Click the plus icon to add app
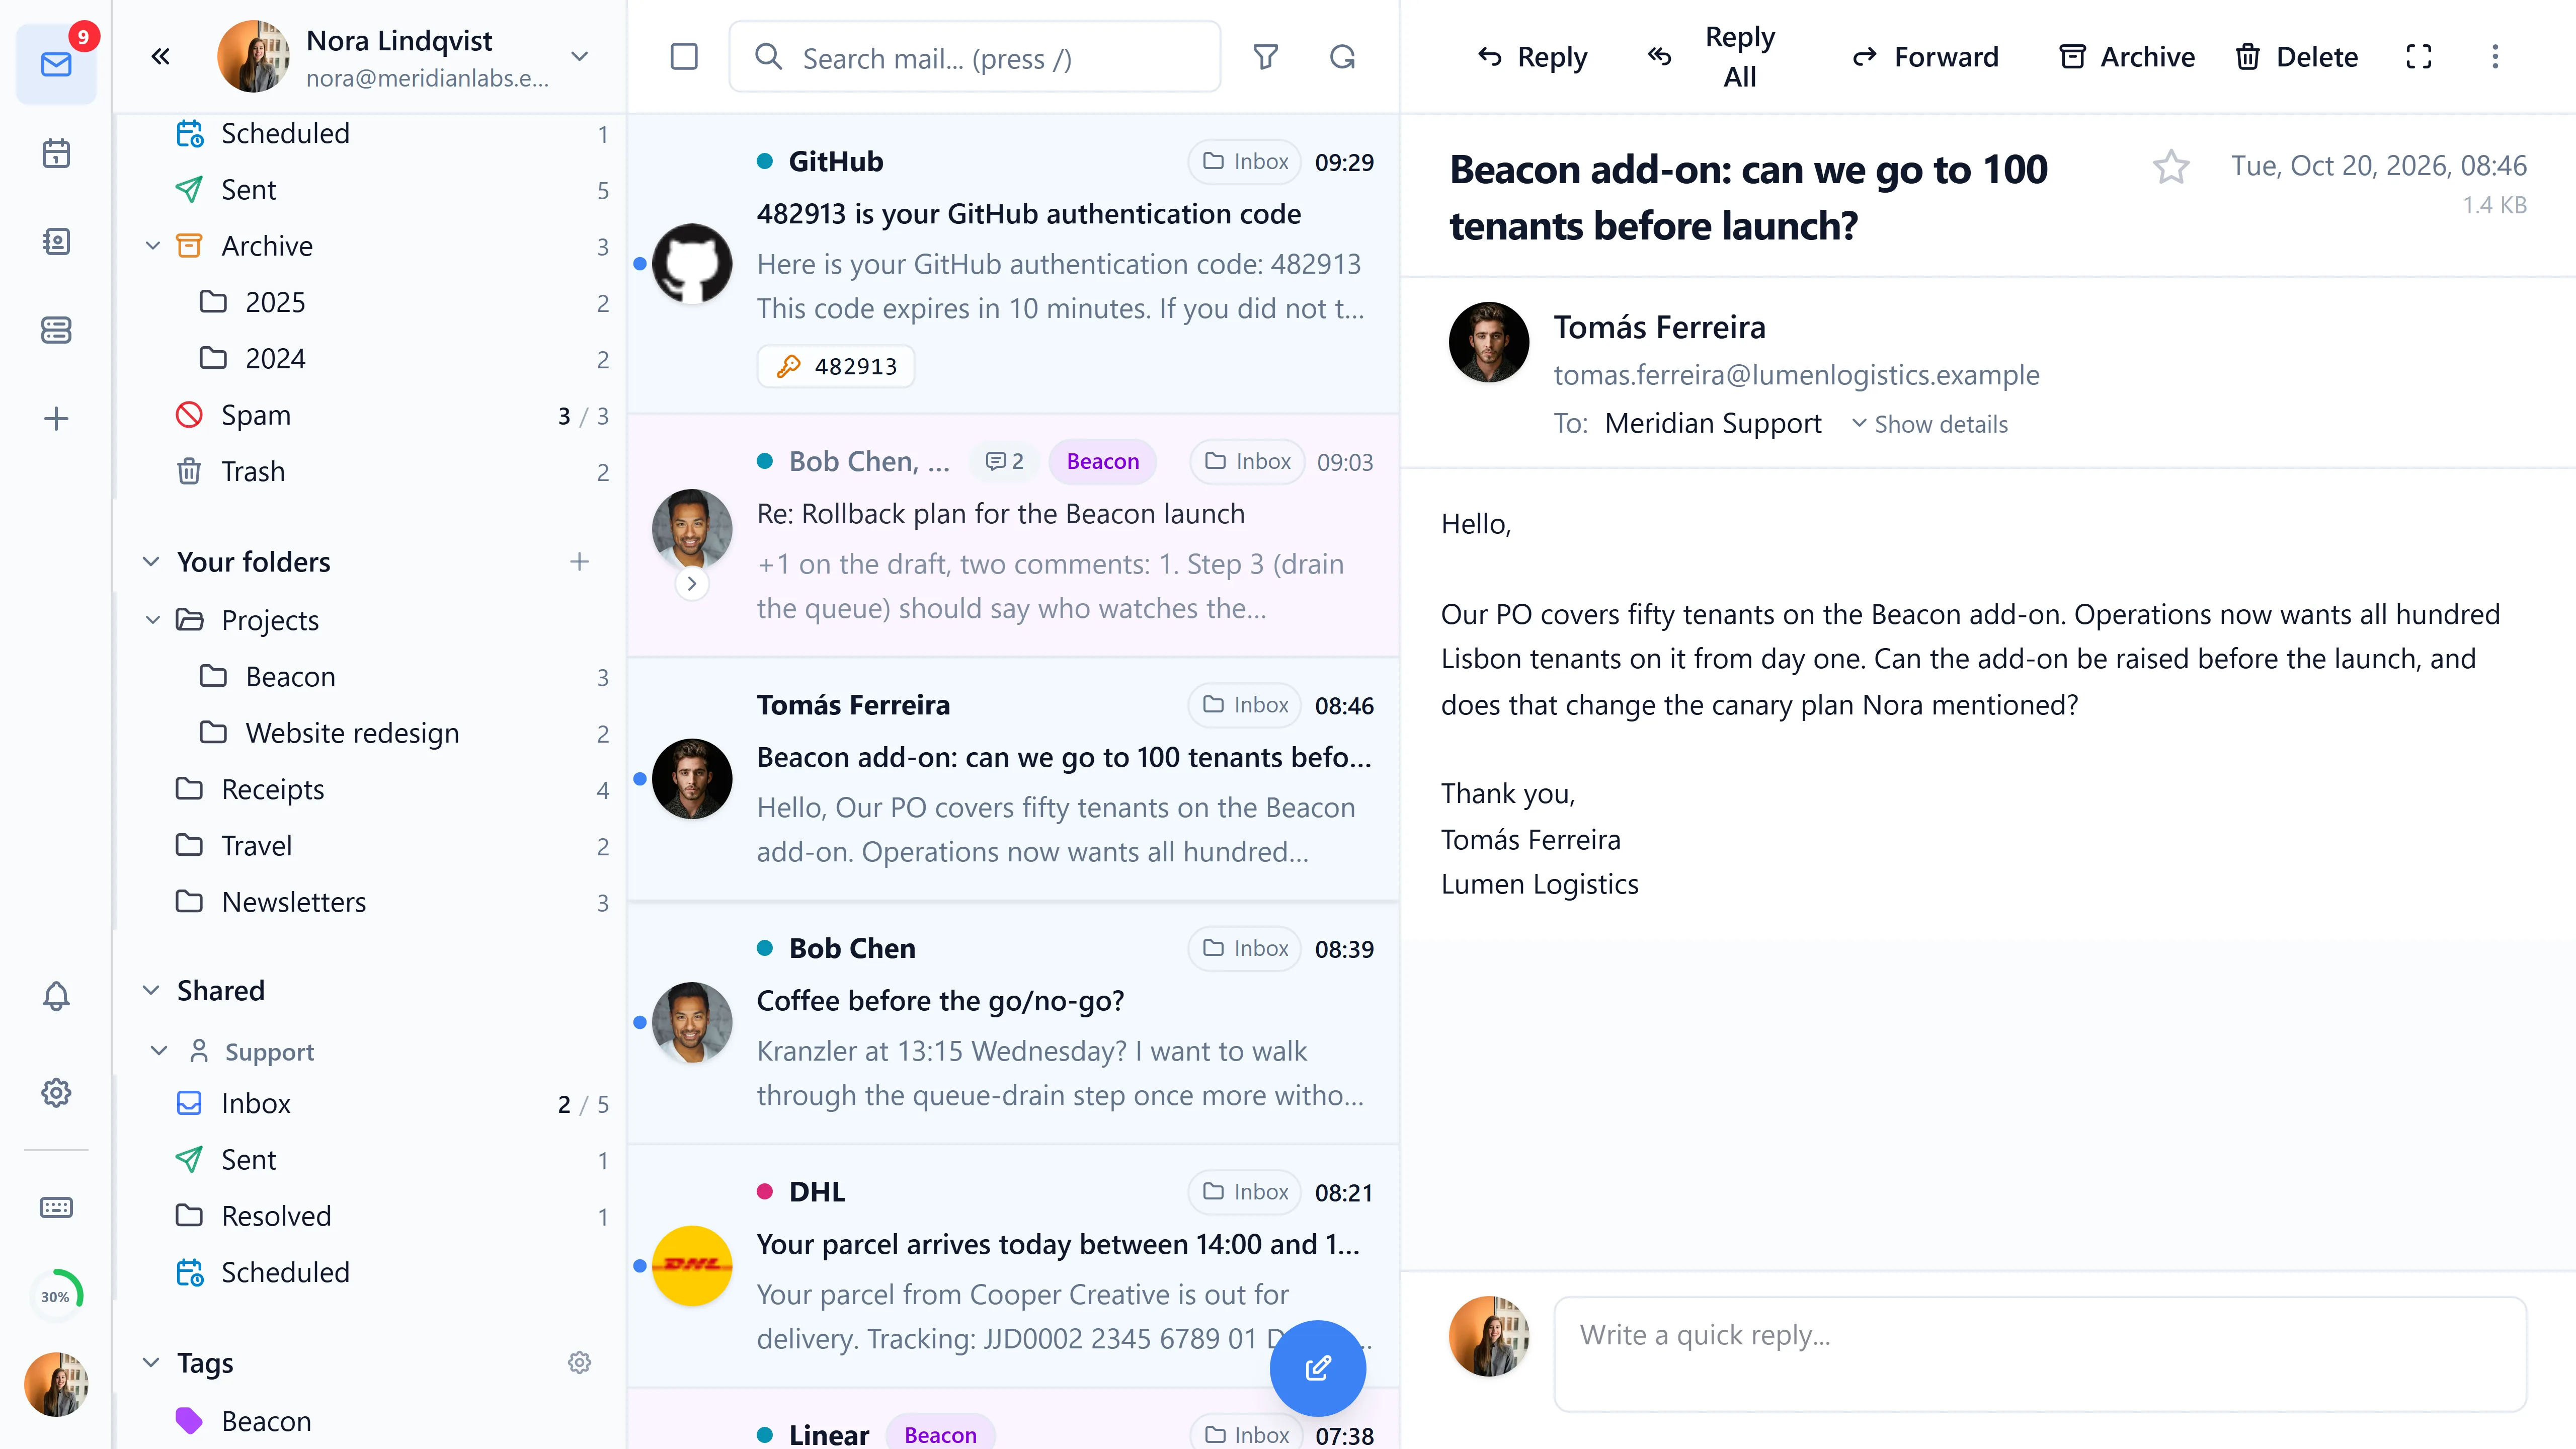 click(x=56, y=418)
